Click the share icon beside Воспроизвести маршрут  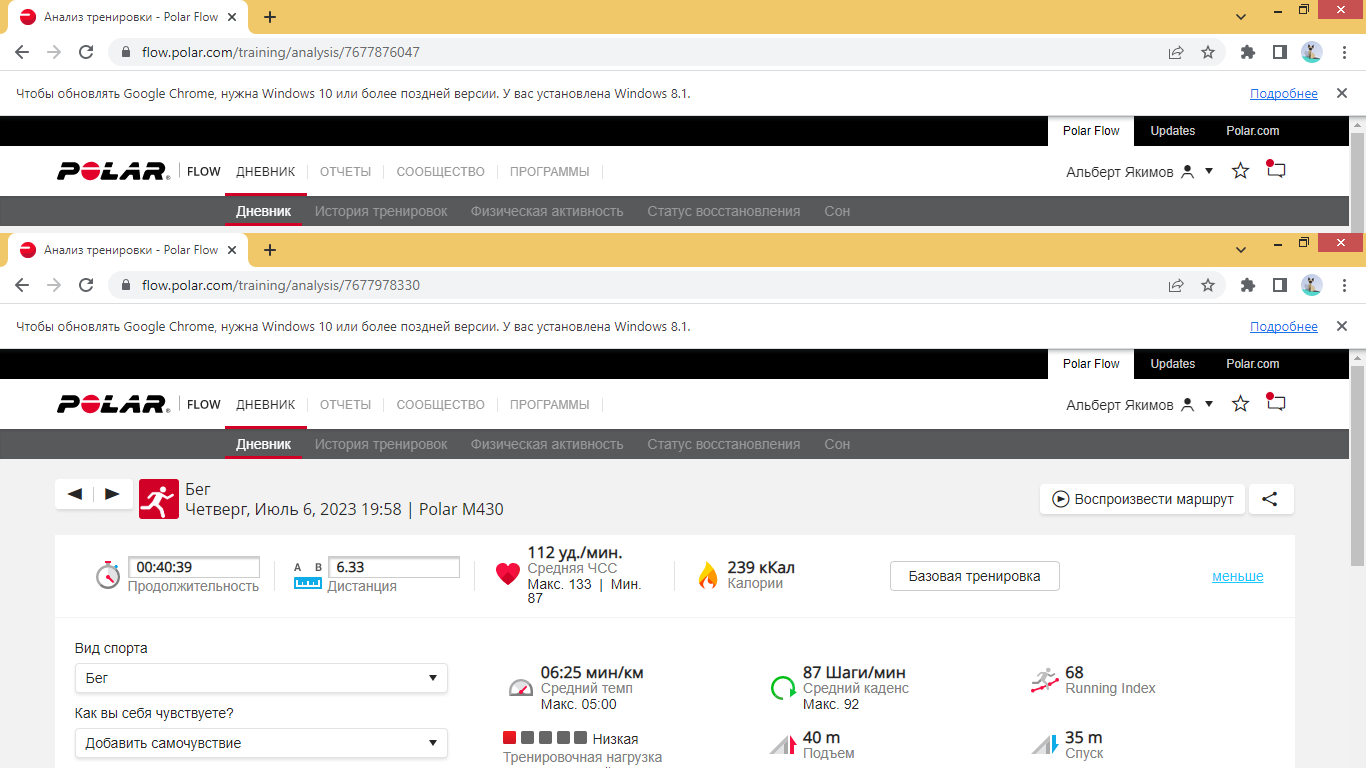pos(1270,499)
